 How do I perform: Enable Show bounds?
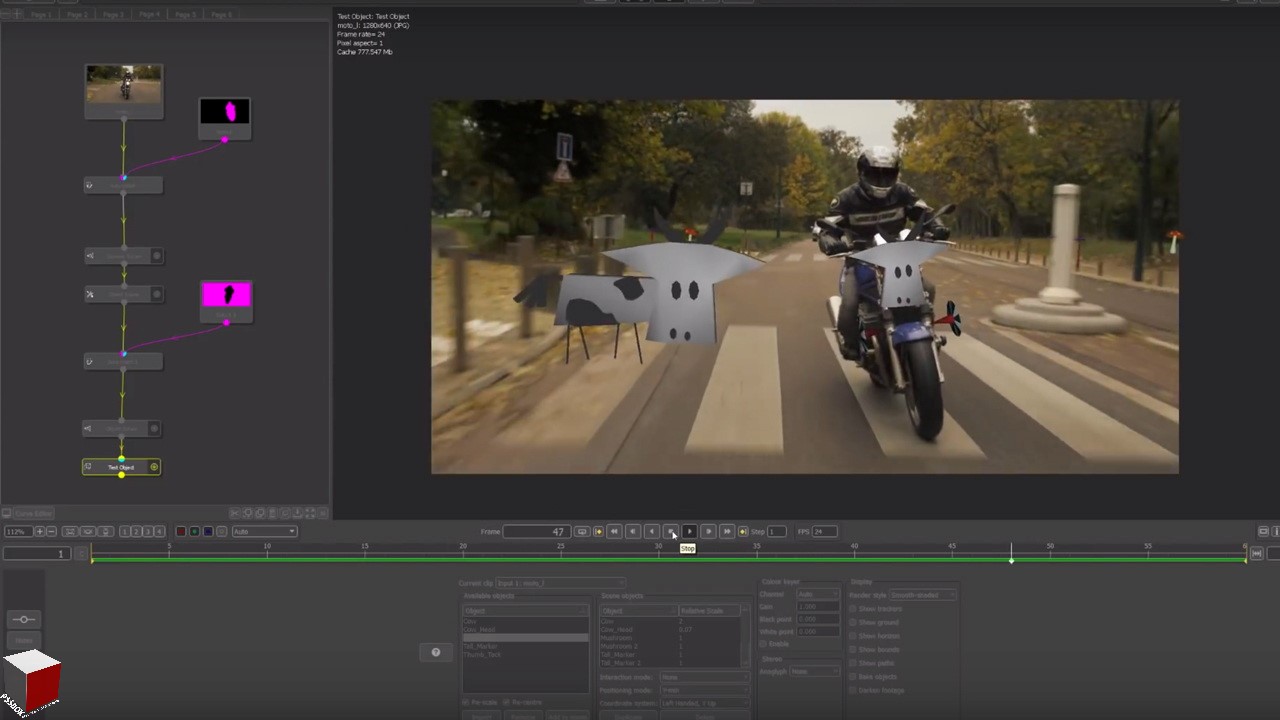pos(853,650)
